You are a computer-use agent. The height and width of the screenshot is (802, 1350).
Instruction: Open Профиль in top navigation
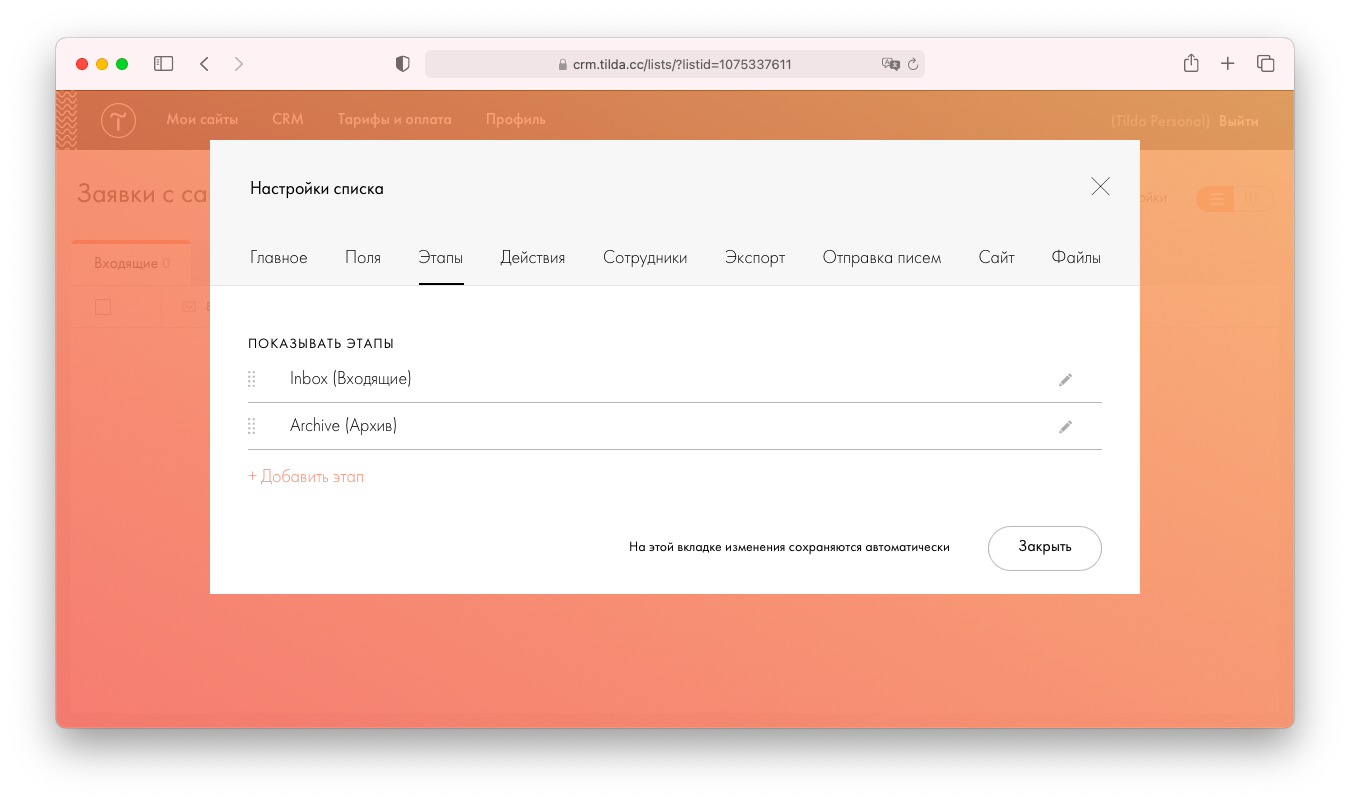click(516, 119)
